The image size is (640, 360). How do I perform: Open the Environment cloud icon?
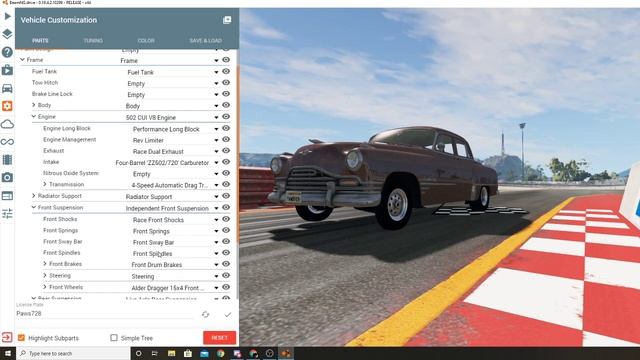(x=7, y=124)
